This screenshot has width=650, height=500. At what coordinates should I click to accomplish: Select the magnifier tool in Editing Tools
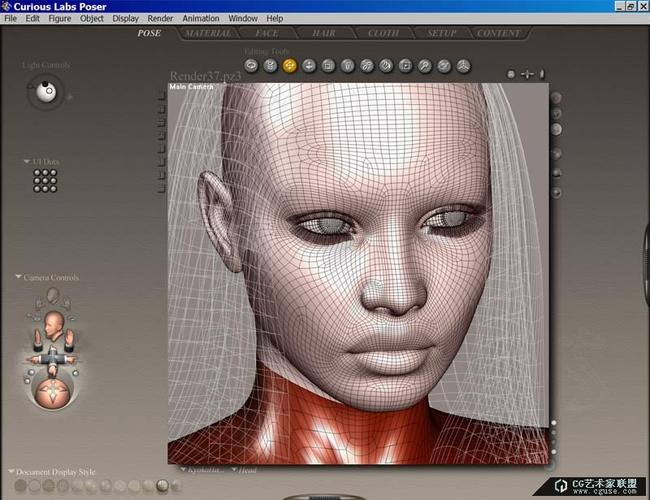pyautogui.click(x=425, y=66)
